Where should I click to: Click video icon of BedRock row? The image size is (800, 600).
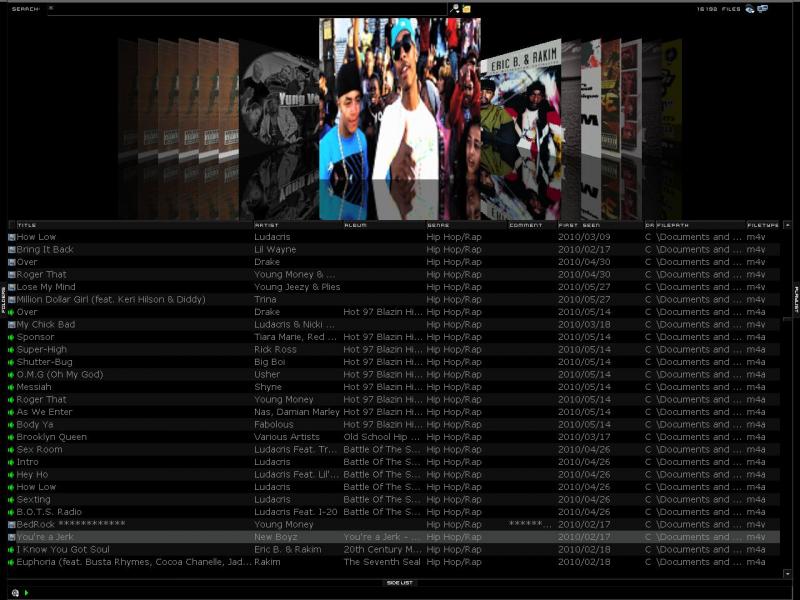point(12,524)
